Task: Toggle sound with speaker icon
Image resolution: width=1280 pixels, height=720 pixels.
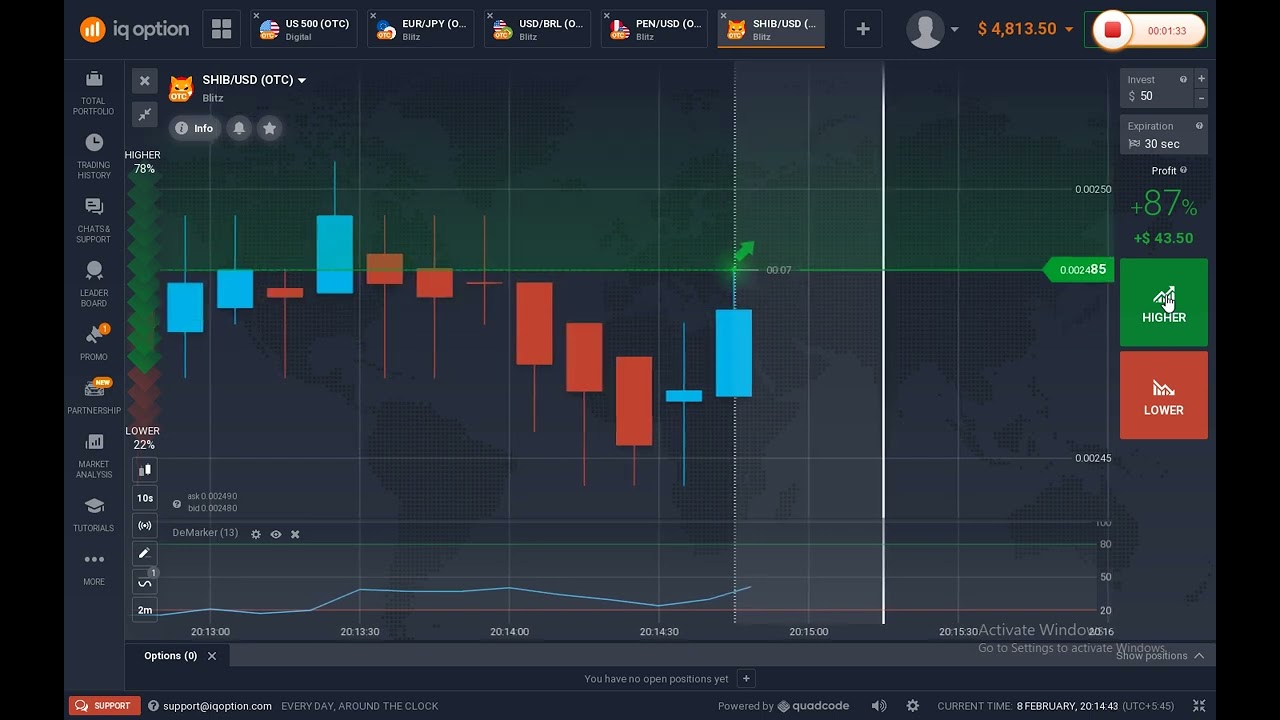Action: coord(879,706)
